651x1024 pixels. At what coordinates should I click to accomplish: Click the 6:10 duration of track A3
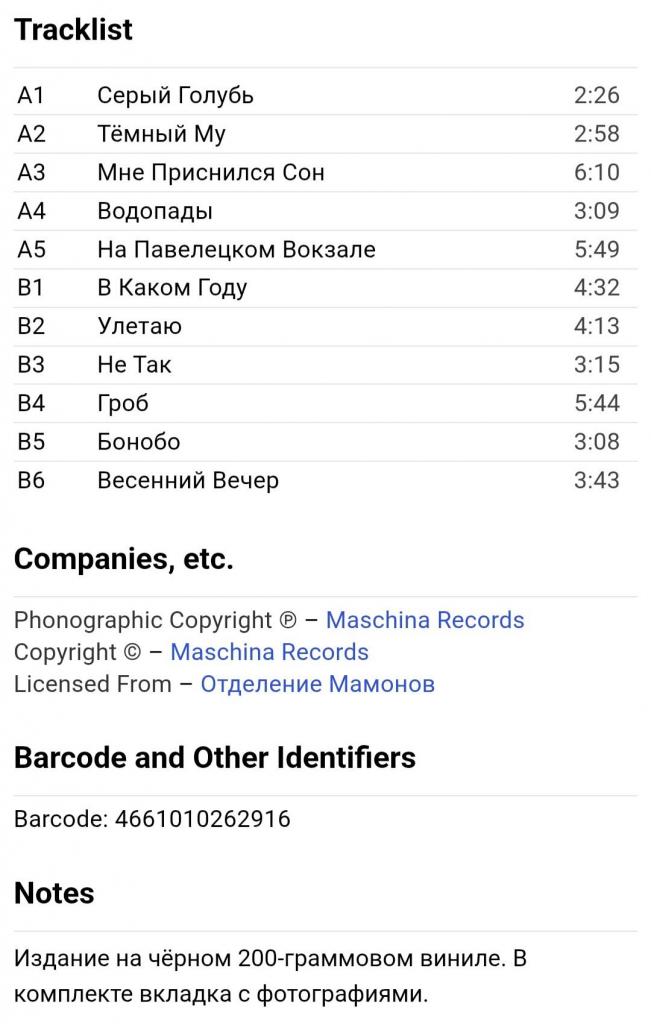596,172
